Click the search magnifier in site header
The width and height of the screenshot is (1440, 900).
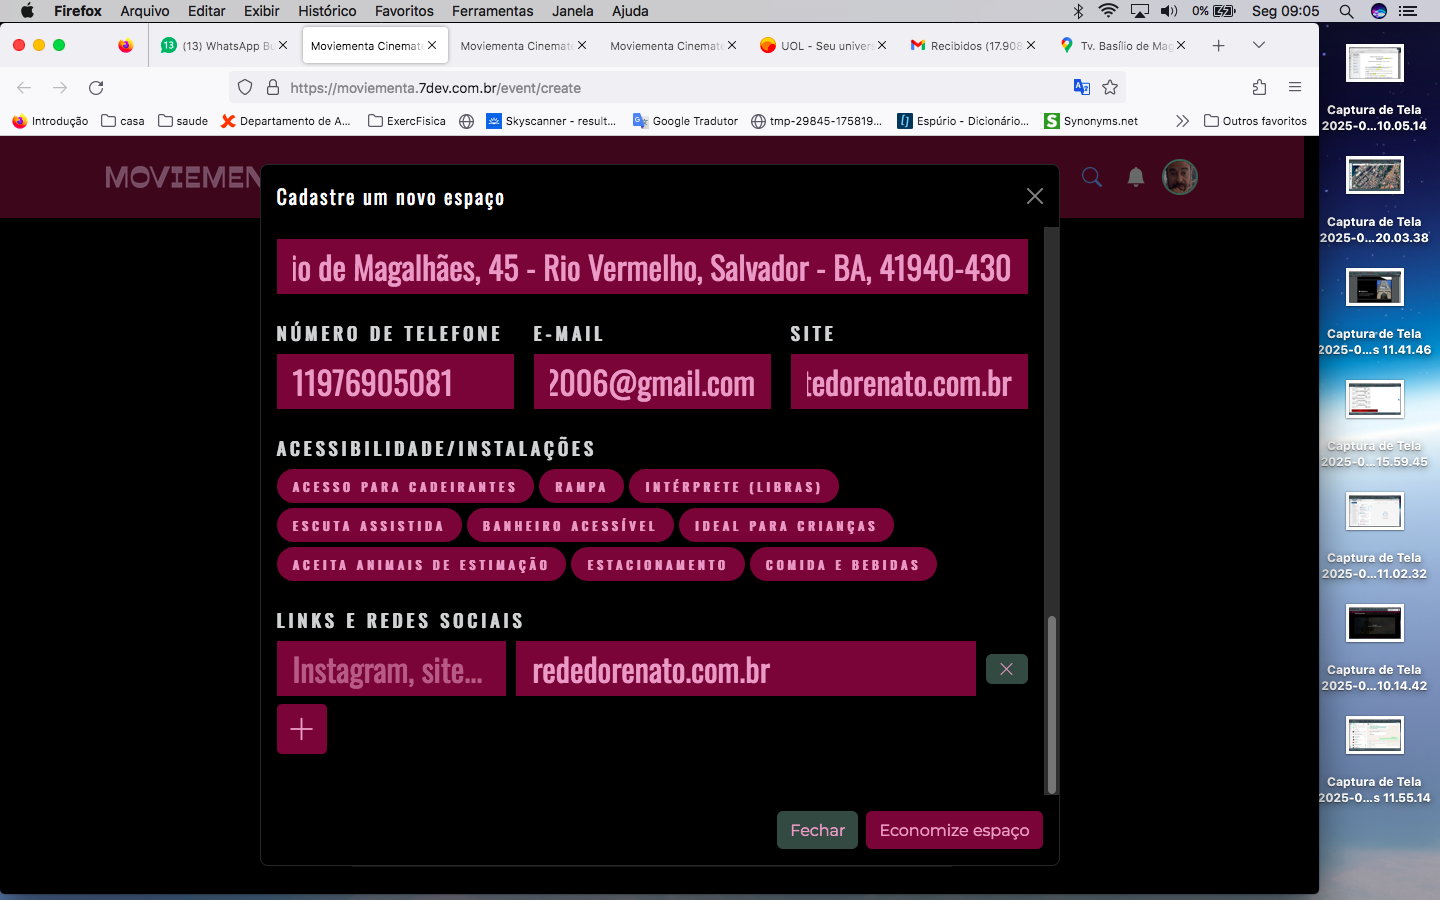(1091, 177)
